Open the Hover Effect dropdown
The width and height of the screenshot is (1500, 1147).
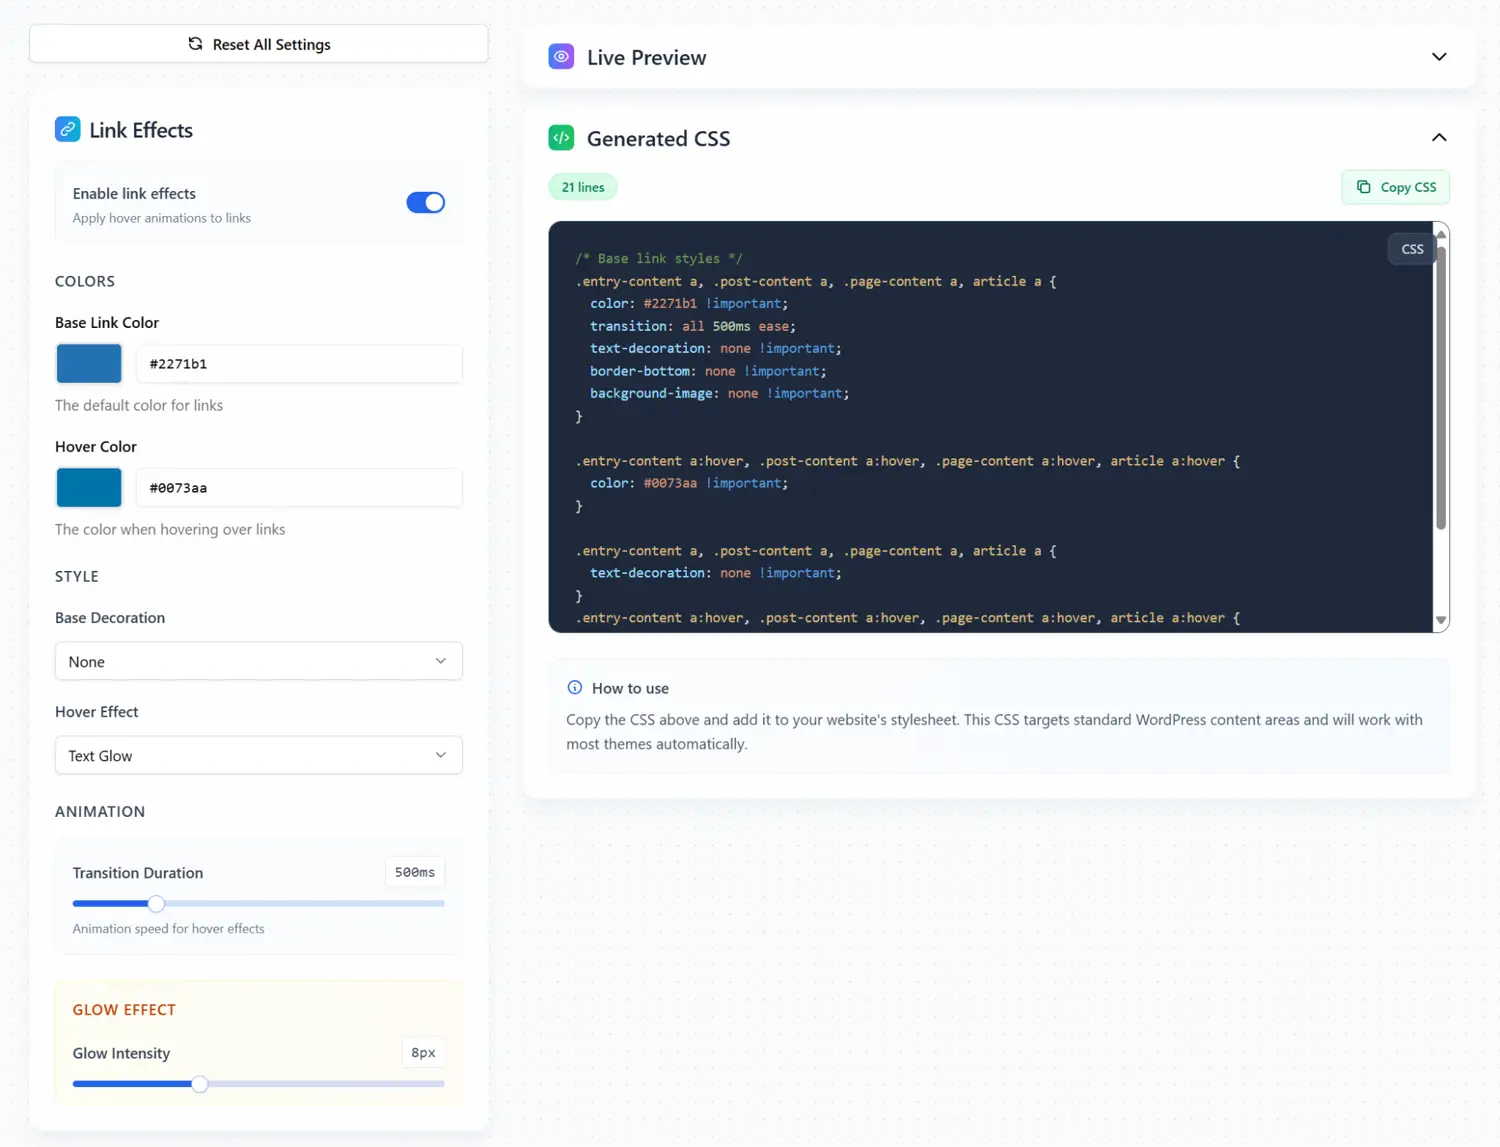[258, 755]
